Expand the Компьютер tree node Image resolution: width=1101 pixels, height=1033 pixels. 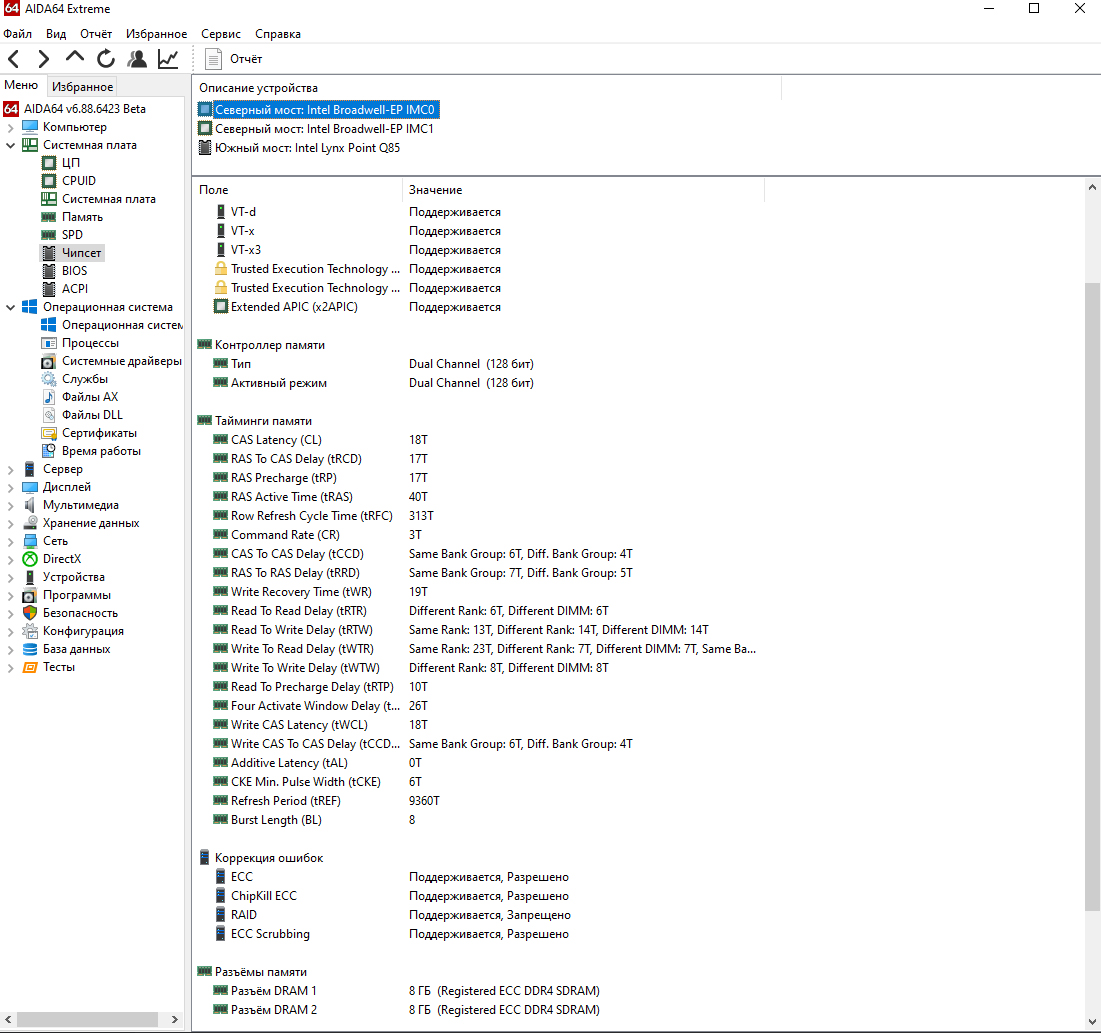(x=11, y=128)
